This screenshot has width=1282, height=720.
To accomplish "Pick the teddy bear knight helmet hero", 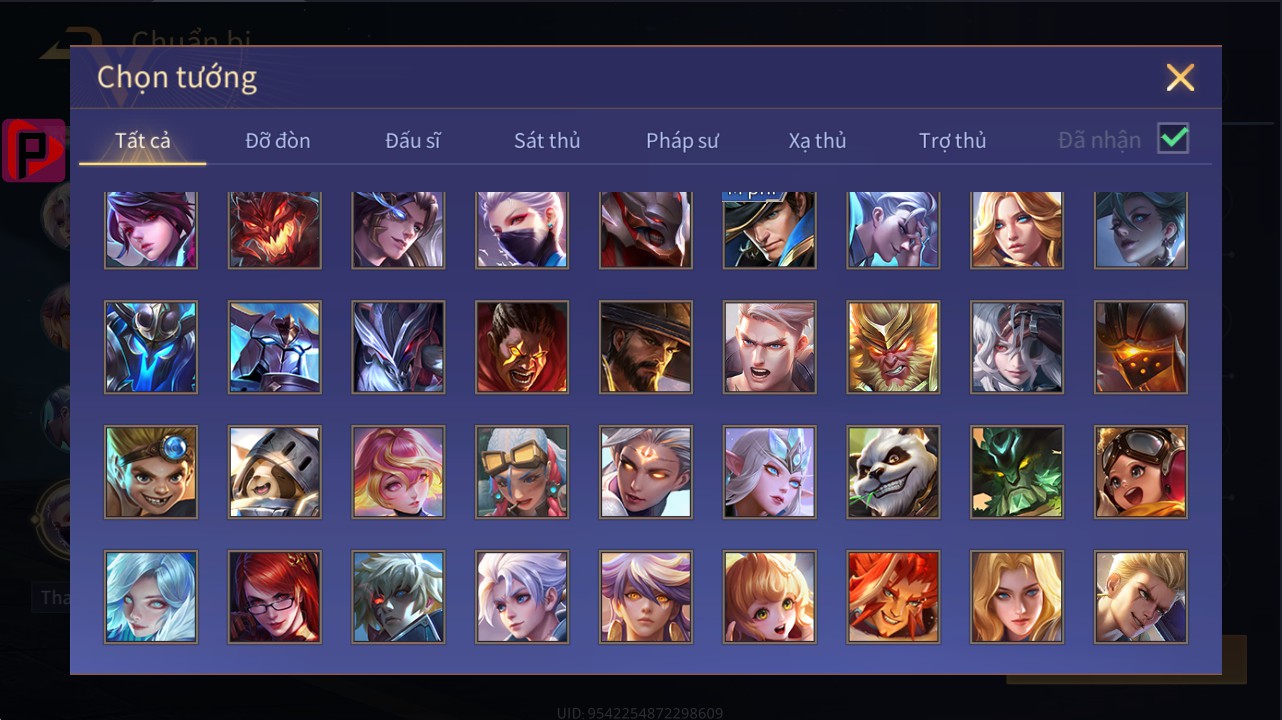I will click(x=275, y=472).
